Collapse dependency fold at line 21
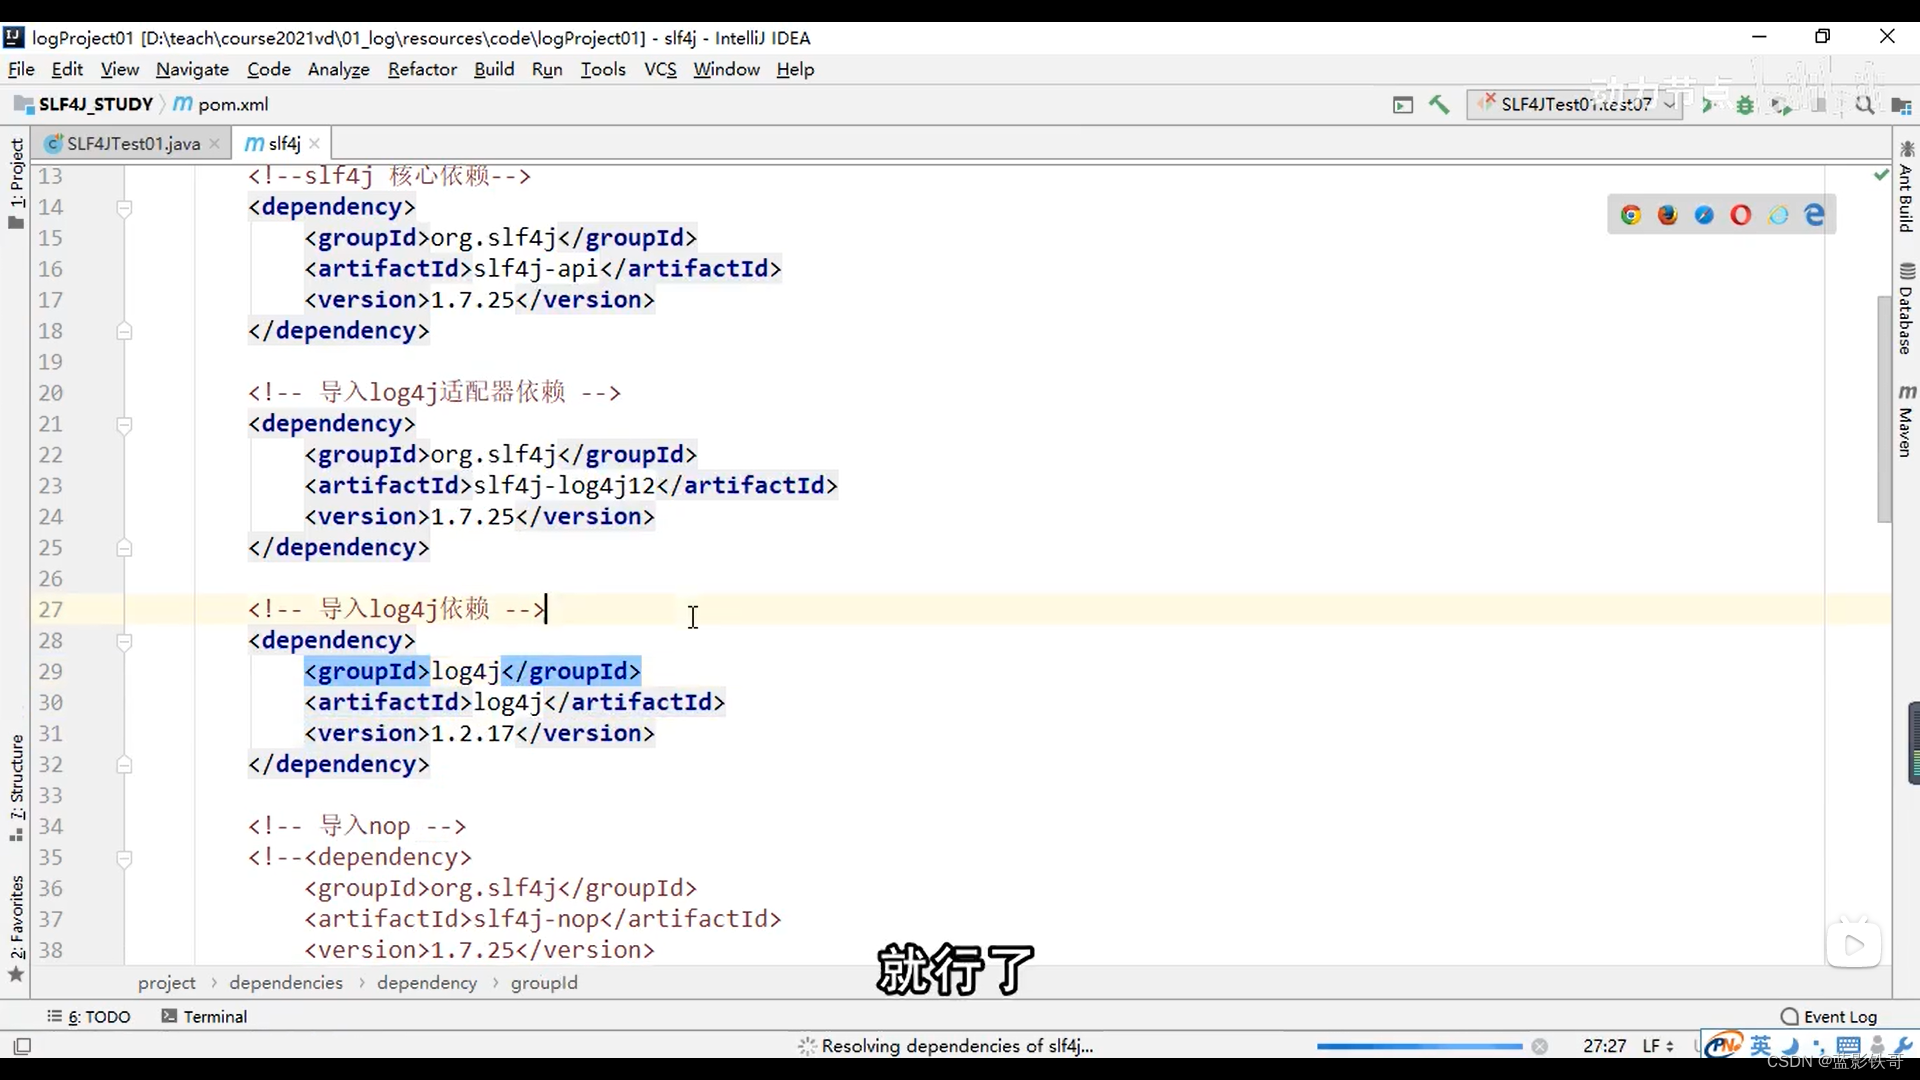Viewport: 1920px width, 1080px height. 124,425
